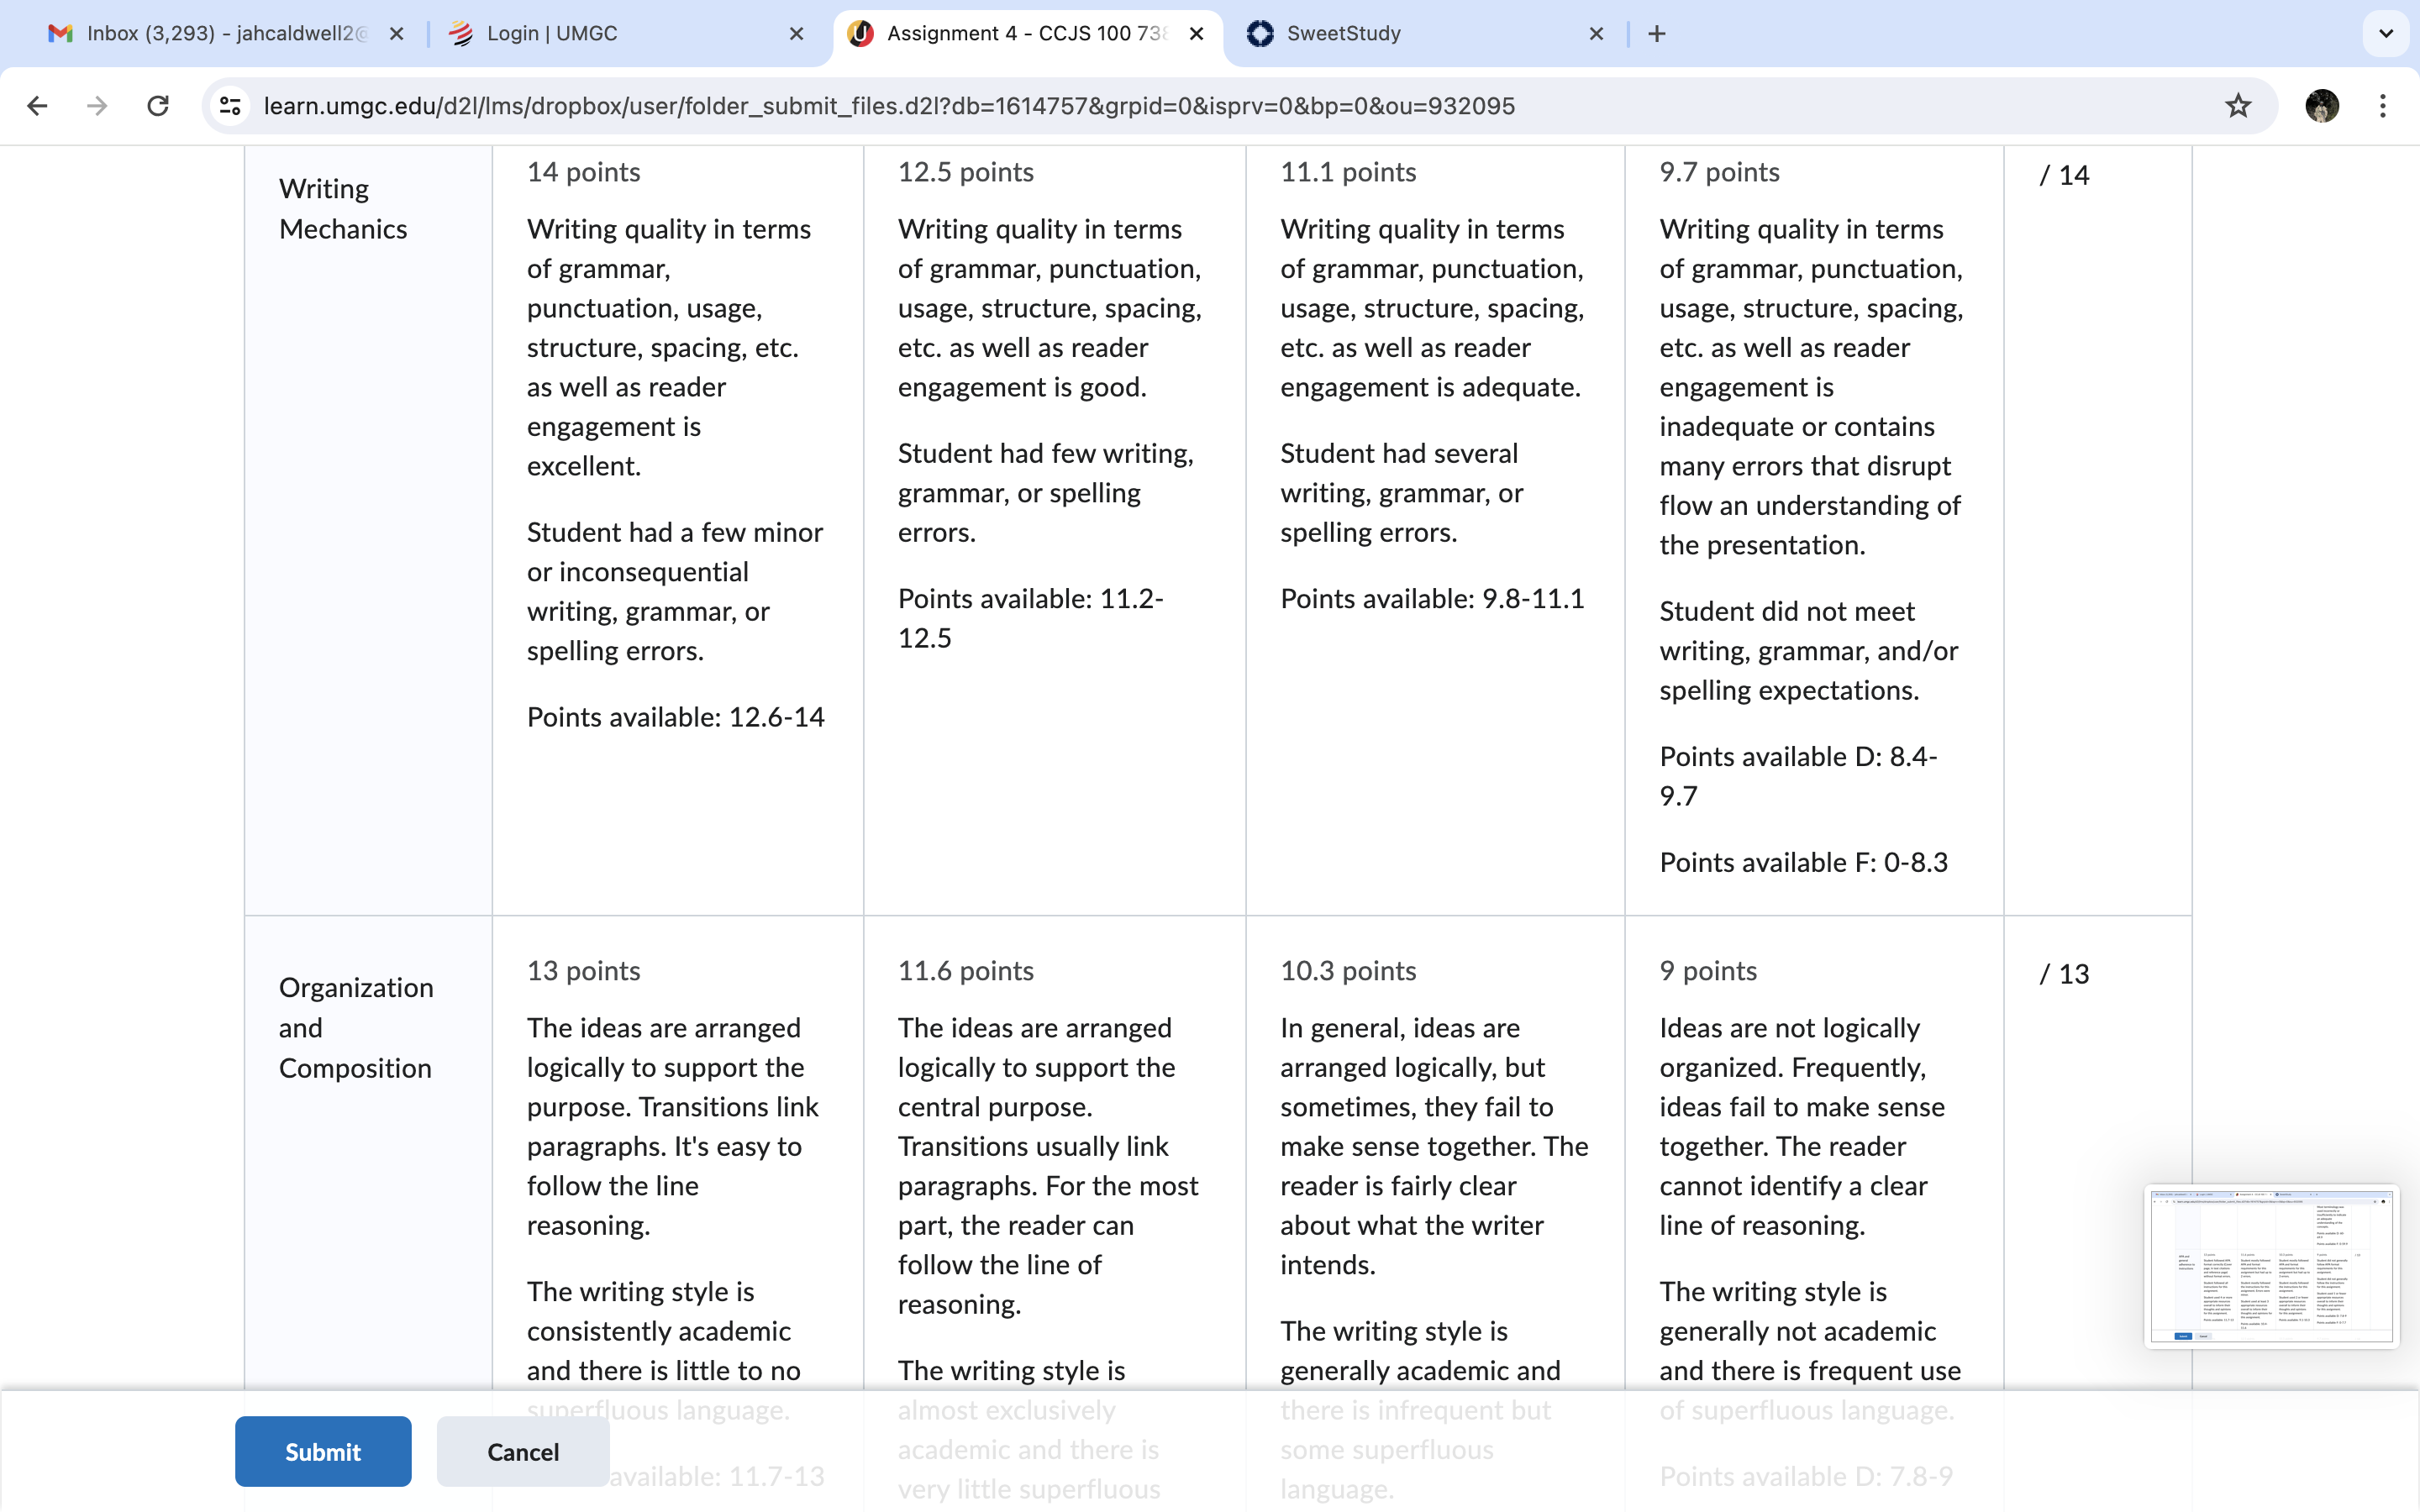Click the Organization and Composition criterion label
This screenshot has width=2420, height=1512.
pyautogui.click(x=356, y=1028)
